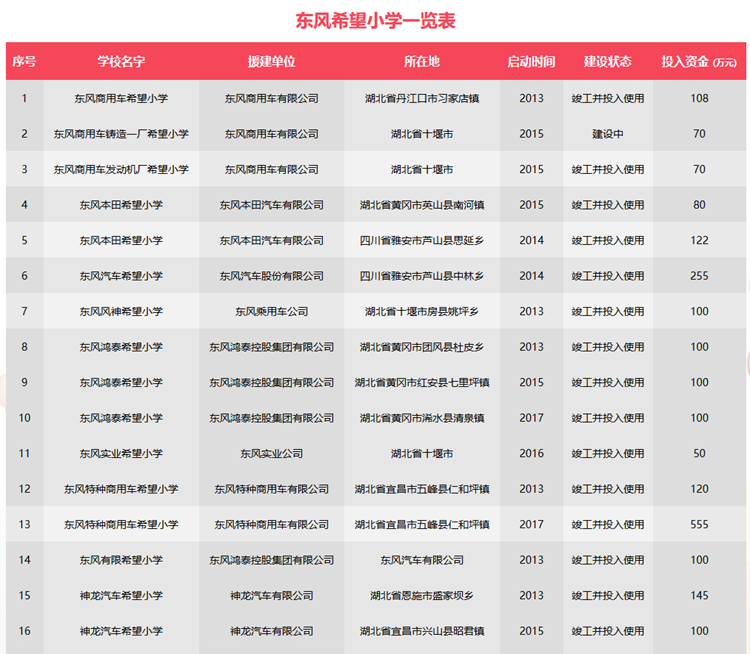750x654 pixels.
Task: Click 湖北省十堰市 in row 3
Action: pyautogui.click(x=422, y=169)
